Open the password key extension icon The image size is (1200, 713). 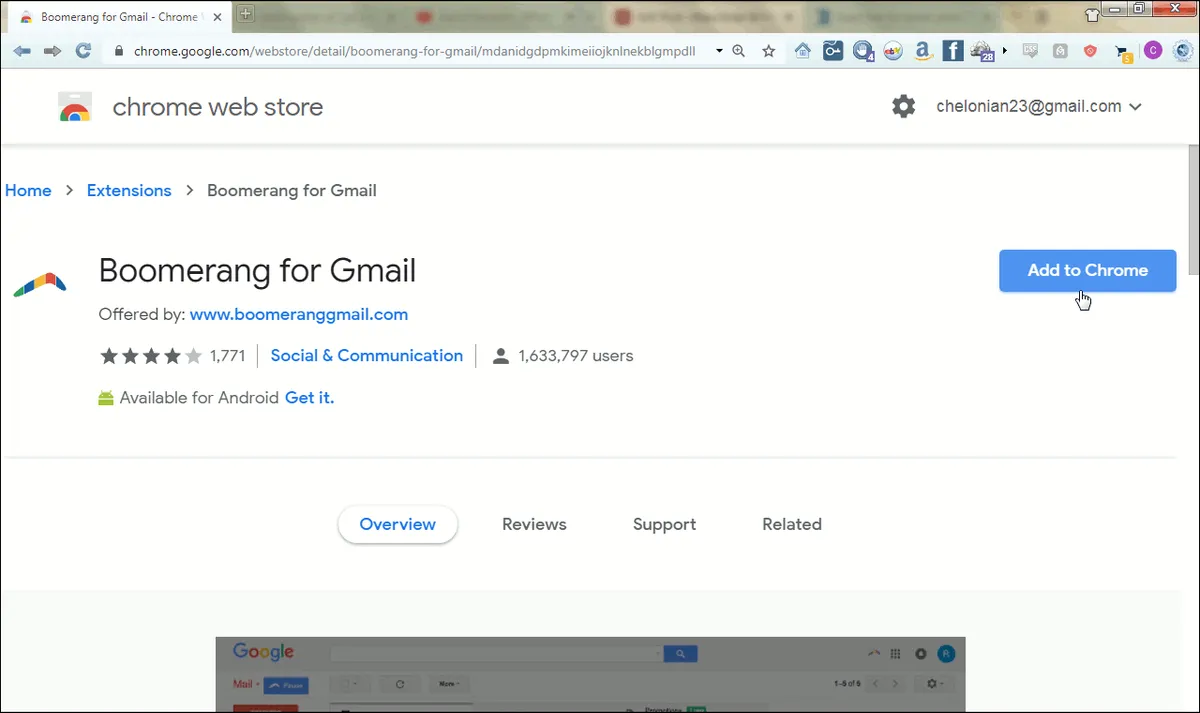pos(833,51)
